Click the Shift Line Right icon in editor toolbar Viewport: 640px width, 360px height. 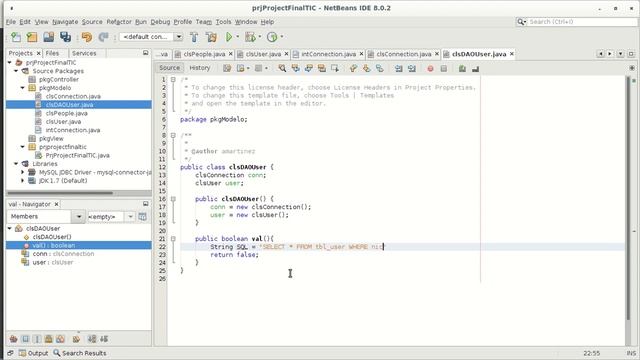pyautogui.click(x=411, y=68)
